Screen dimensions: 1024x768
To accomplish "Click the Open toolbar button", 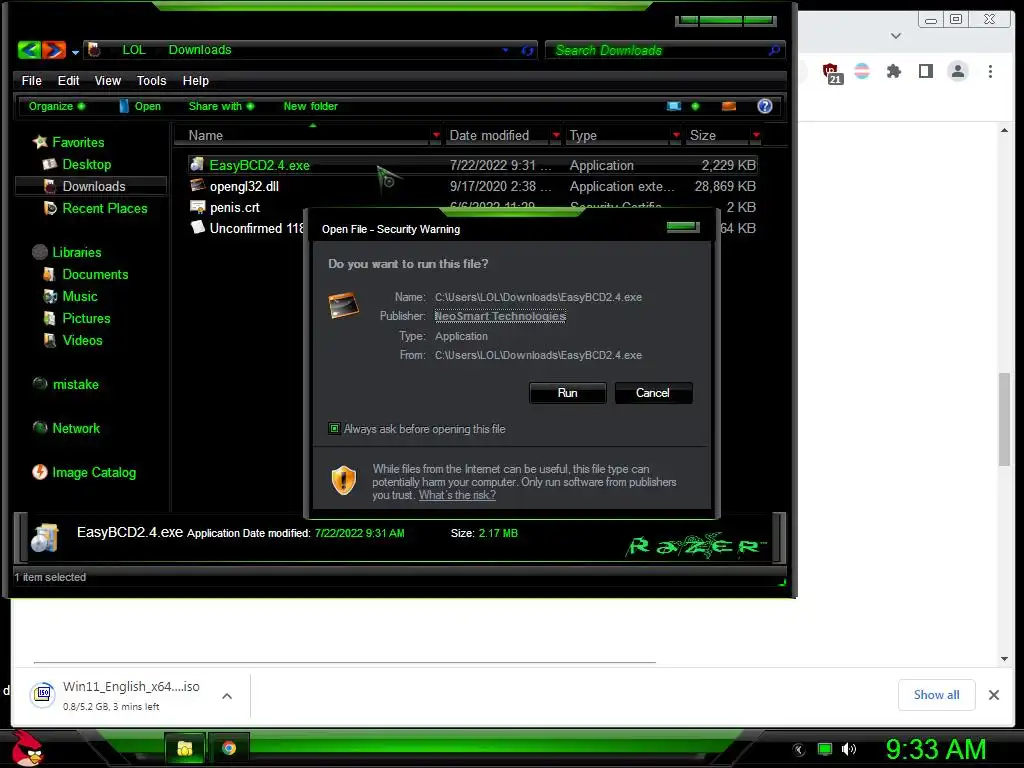I will point(140,106).
